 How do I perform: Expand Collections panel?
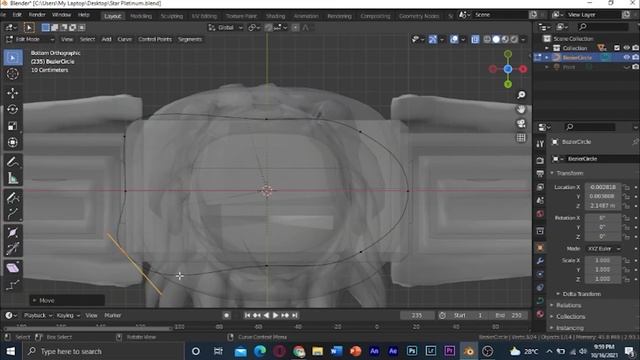click(x=571, y=317)
